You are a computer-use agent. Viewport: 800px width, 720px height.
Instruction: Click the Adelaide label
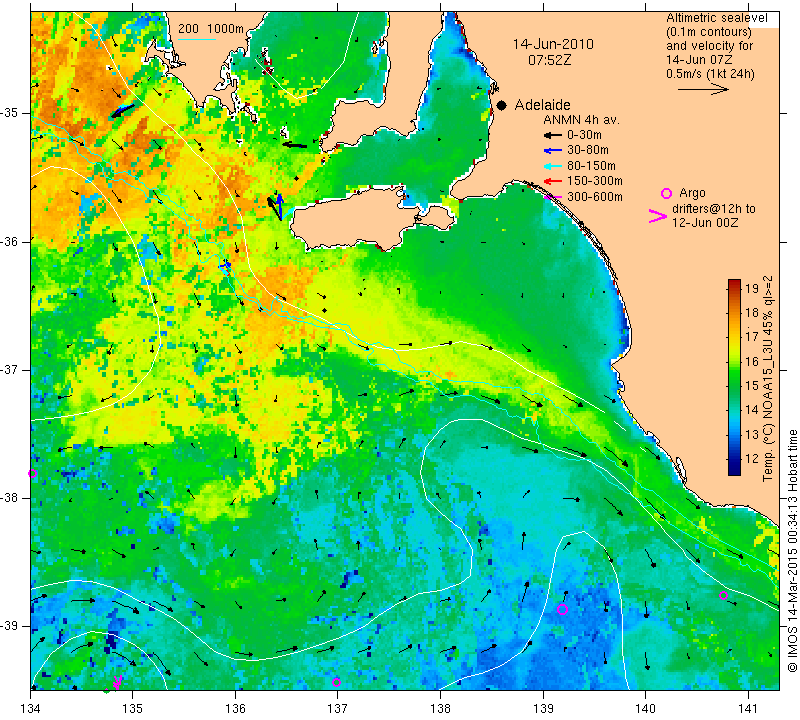tap(542, 105)
